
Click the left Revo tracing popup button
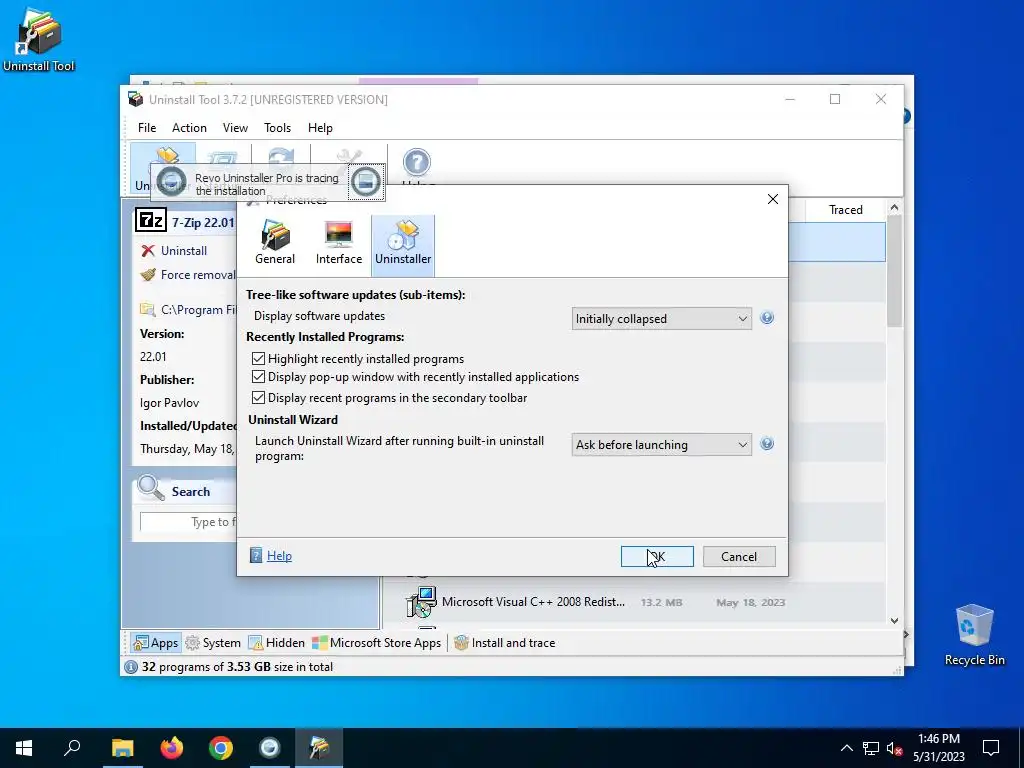click(172, 182)
